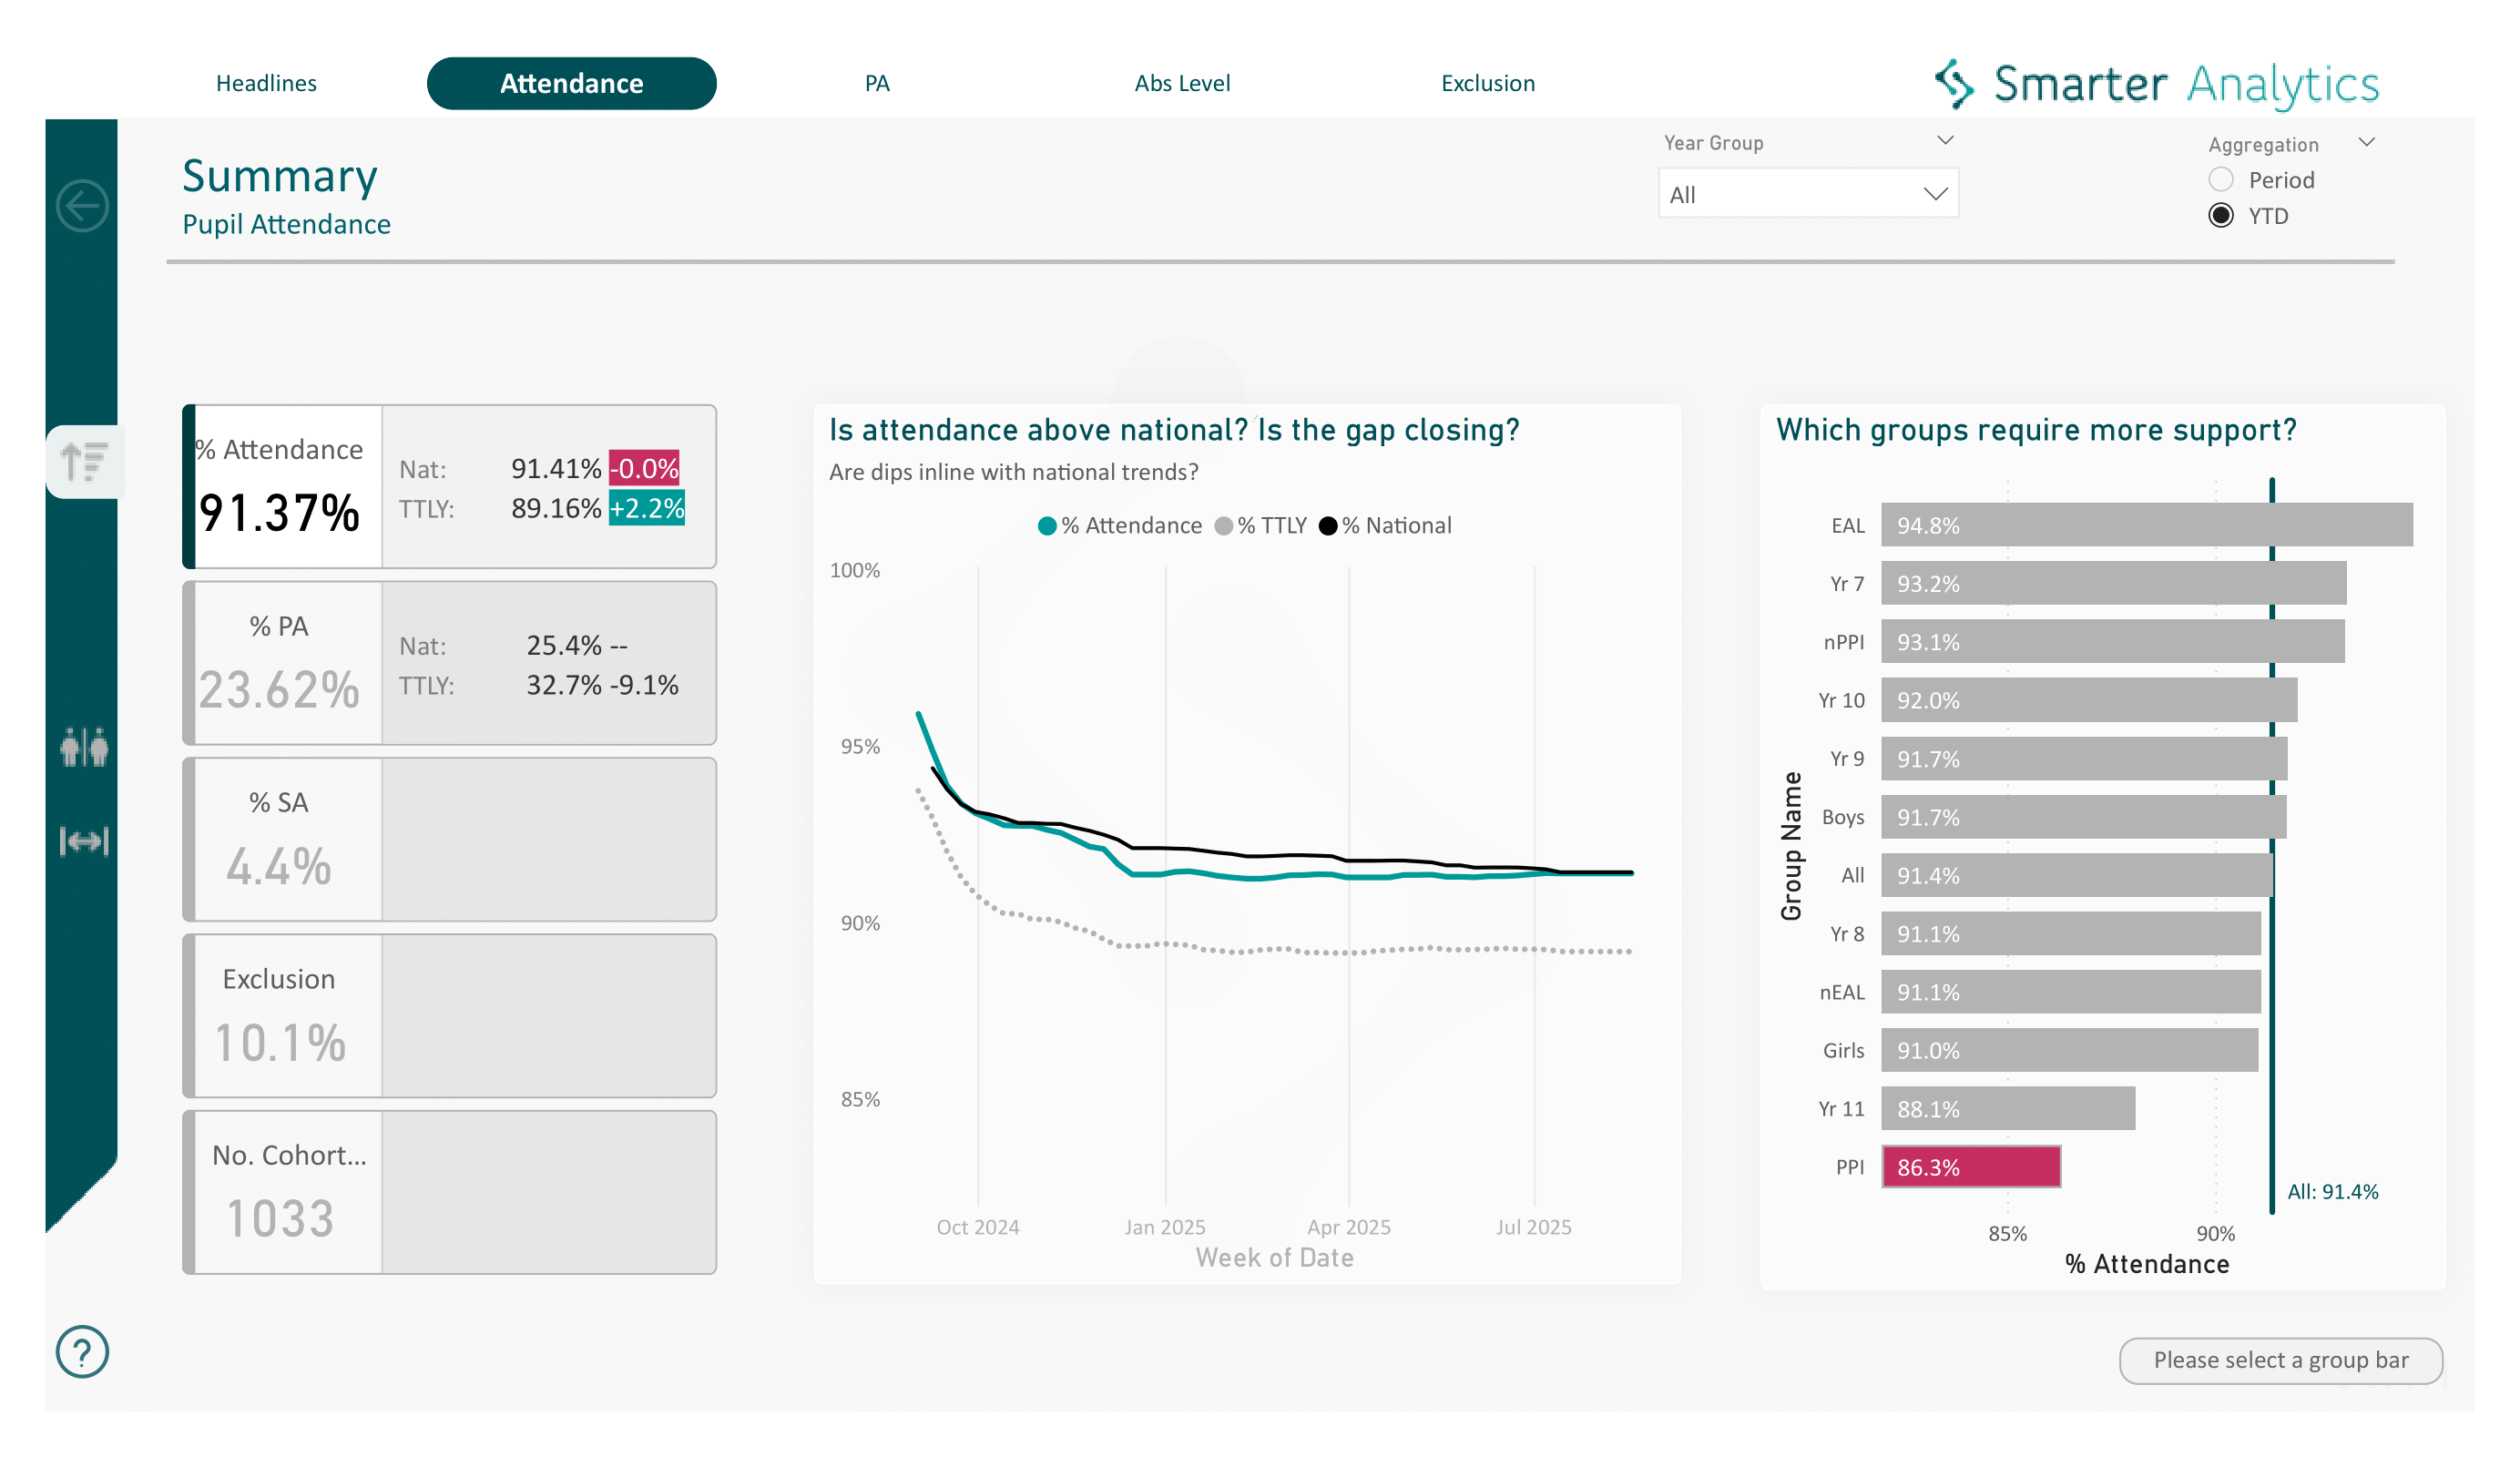Select the Period aggregation radio button
This screenshot has height=1457, width=2520.
coord(2222,180)
